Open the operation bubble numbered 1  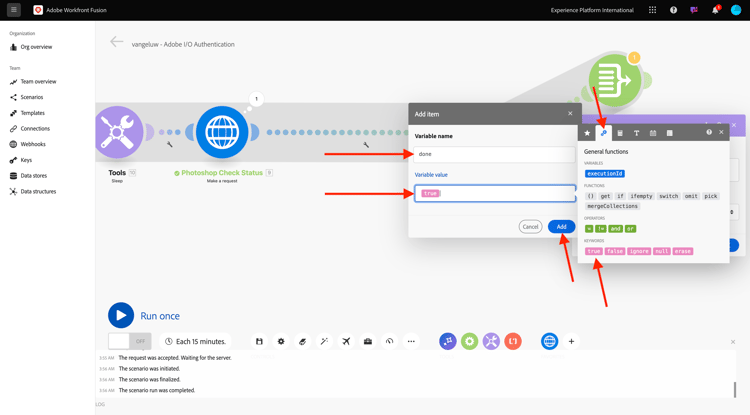(256, 99)
